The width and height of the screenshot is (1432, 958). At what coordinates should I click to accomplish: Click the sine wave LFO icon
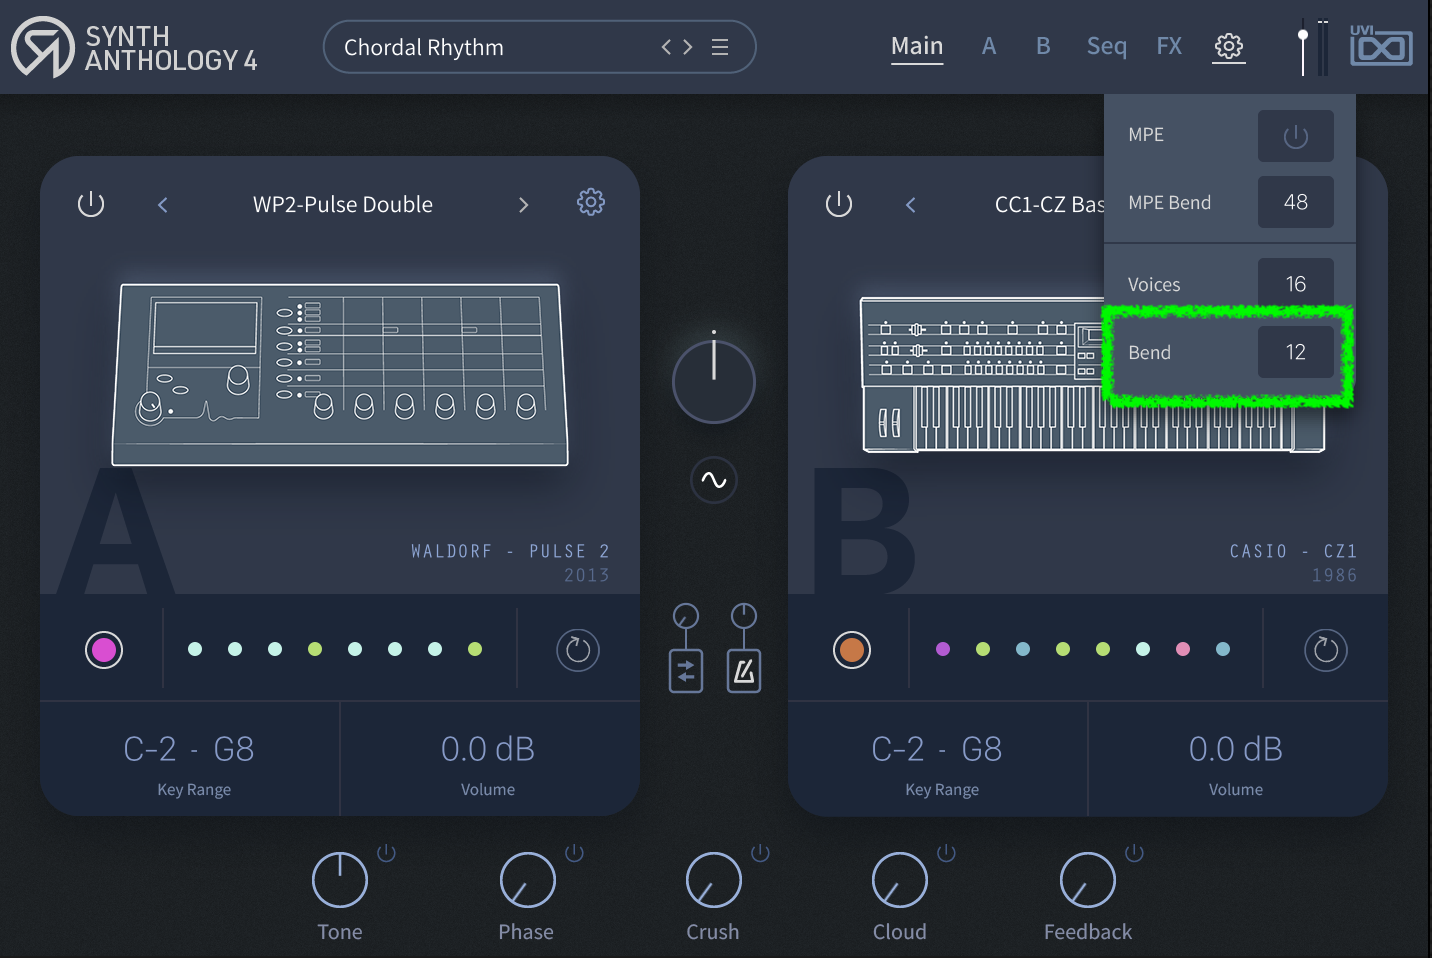(x=714, y=480)
